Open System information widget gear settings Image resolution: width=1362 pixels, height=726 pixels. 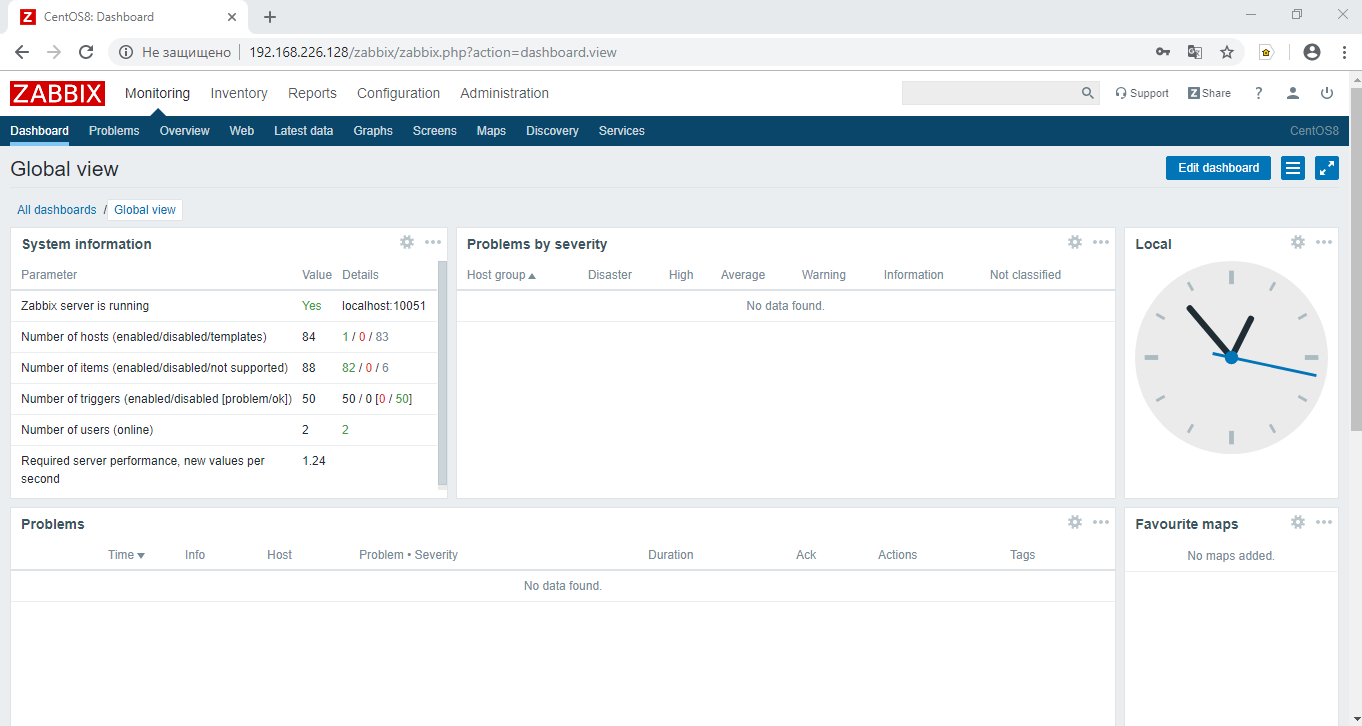click(407, 242)
